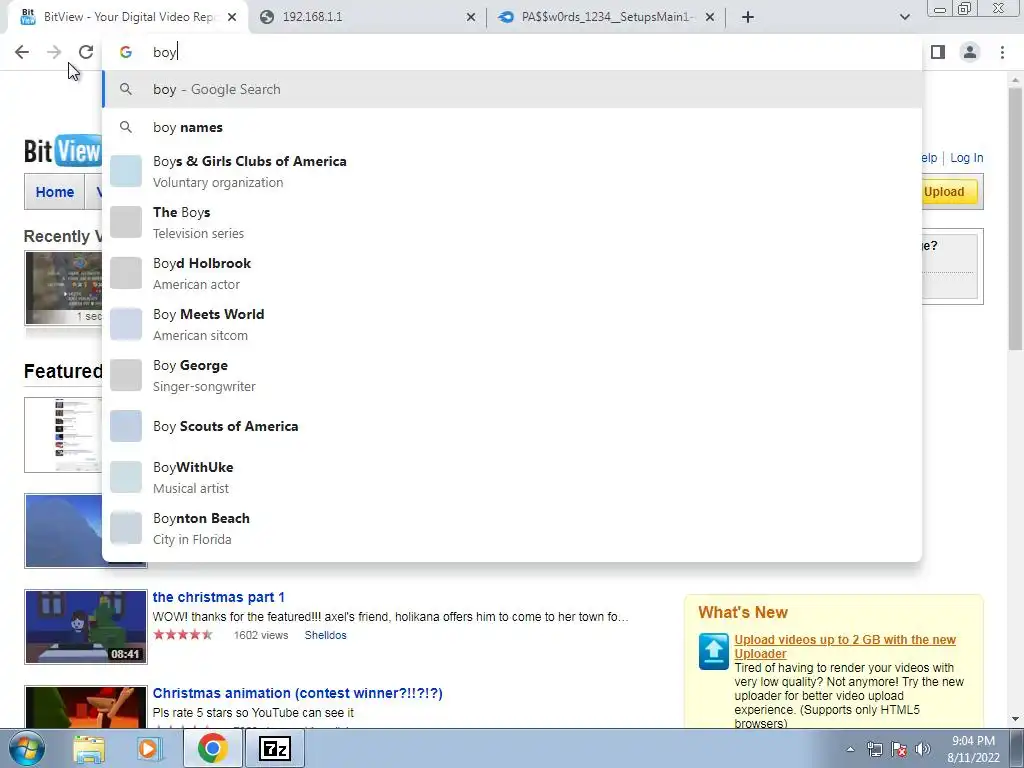
Task: Open Chrome three-dot menu
Action: pos(1002,52)
